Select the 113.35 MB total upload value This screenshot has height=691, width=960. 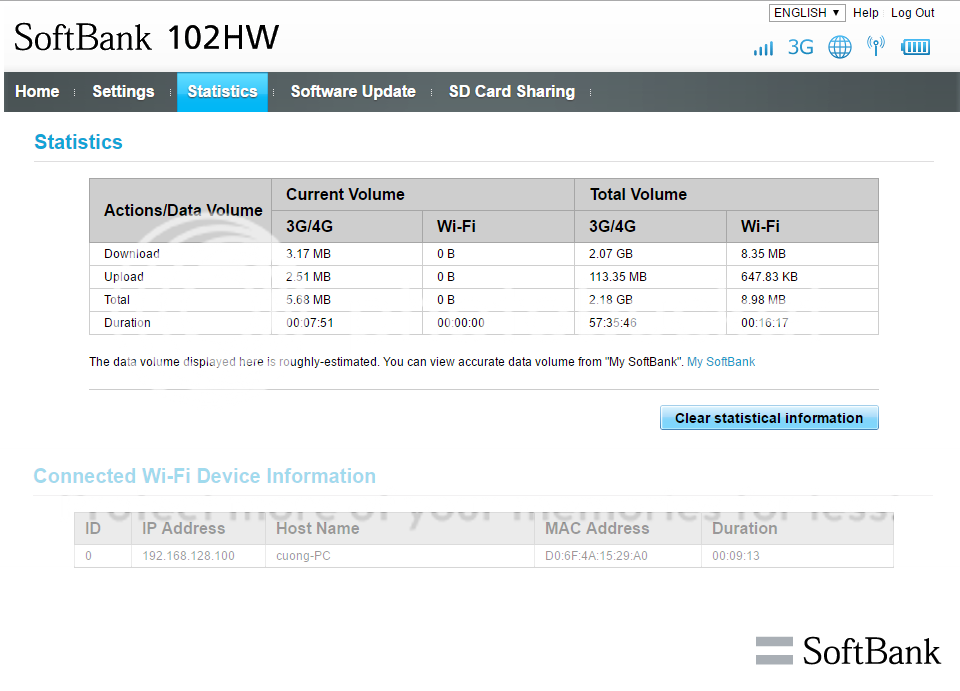click(618, 277)
